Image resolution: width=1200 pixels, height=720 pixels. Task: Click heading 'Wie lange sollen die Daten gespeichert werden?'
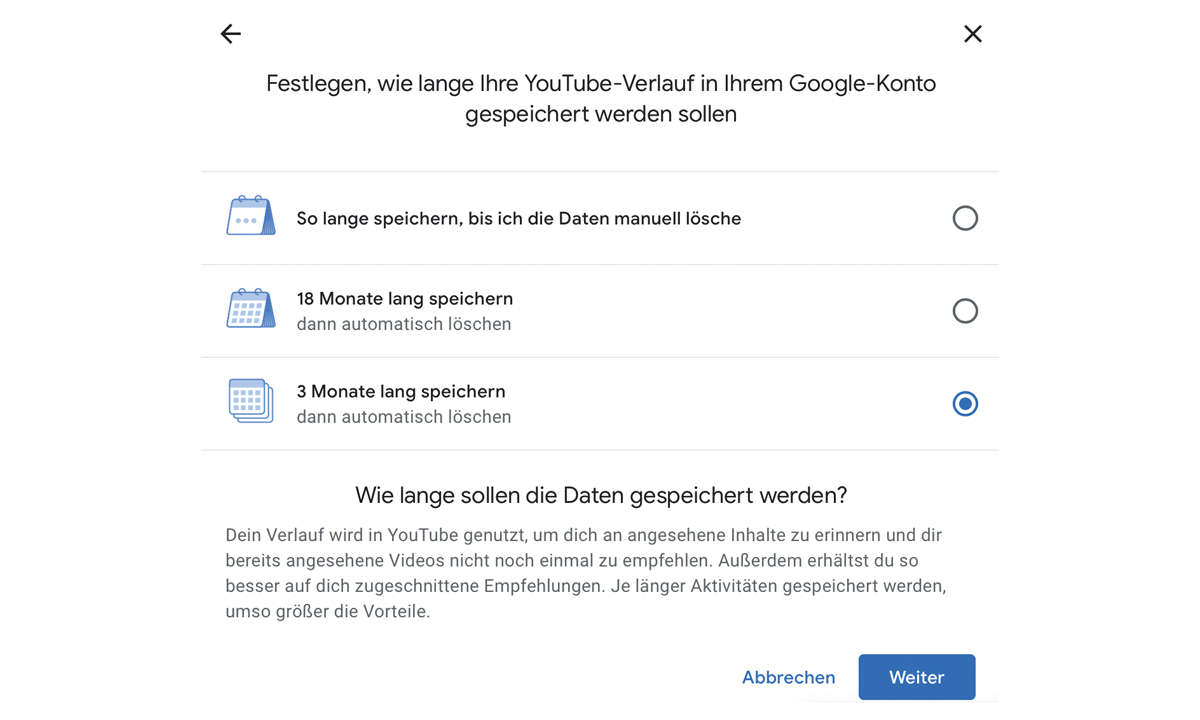pyautogui.click(x=601, y=495)
